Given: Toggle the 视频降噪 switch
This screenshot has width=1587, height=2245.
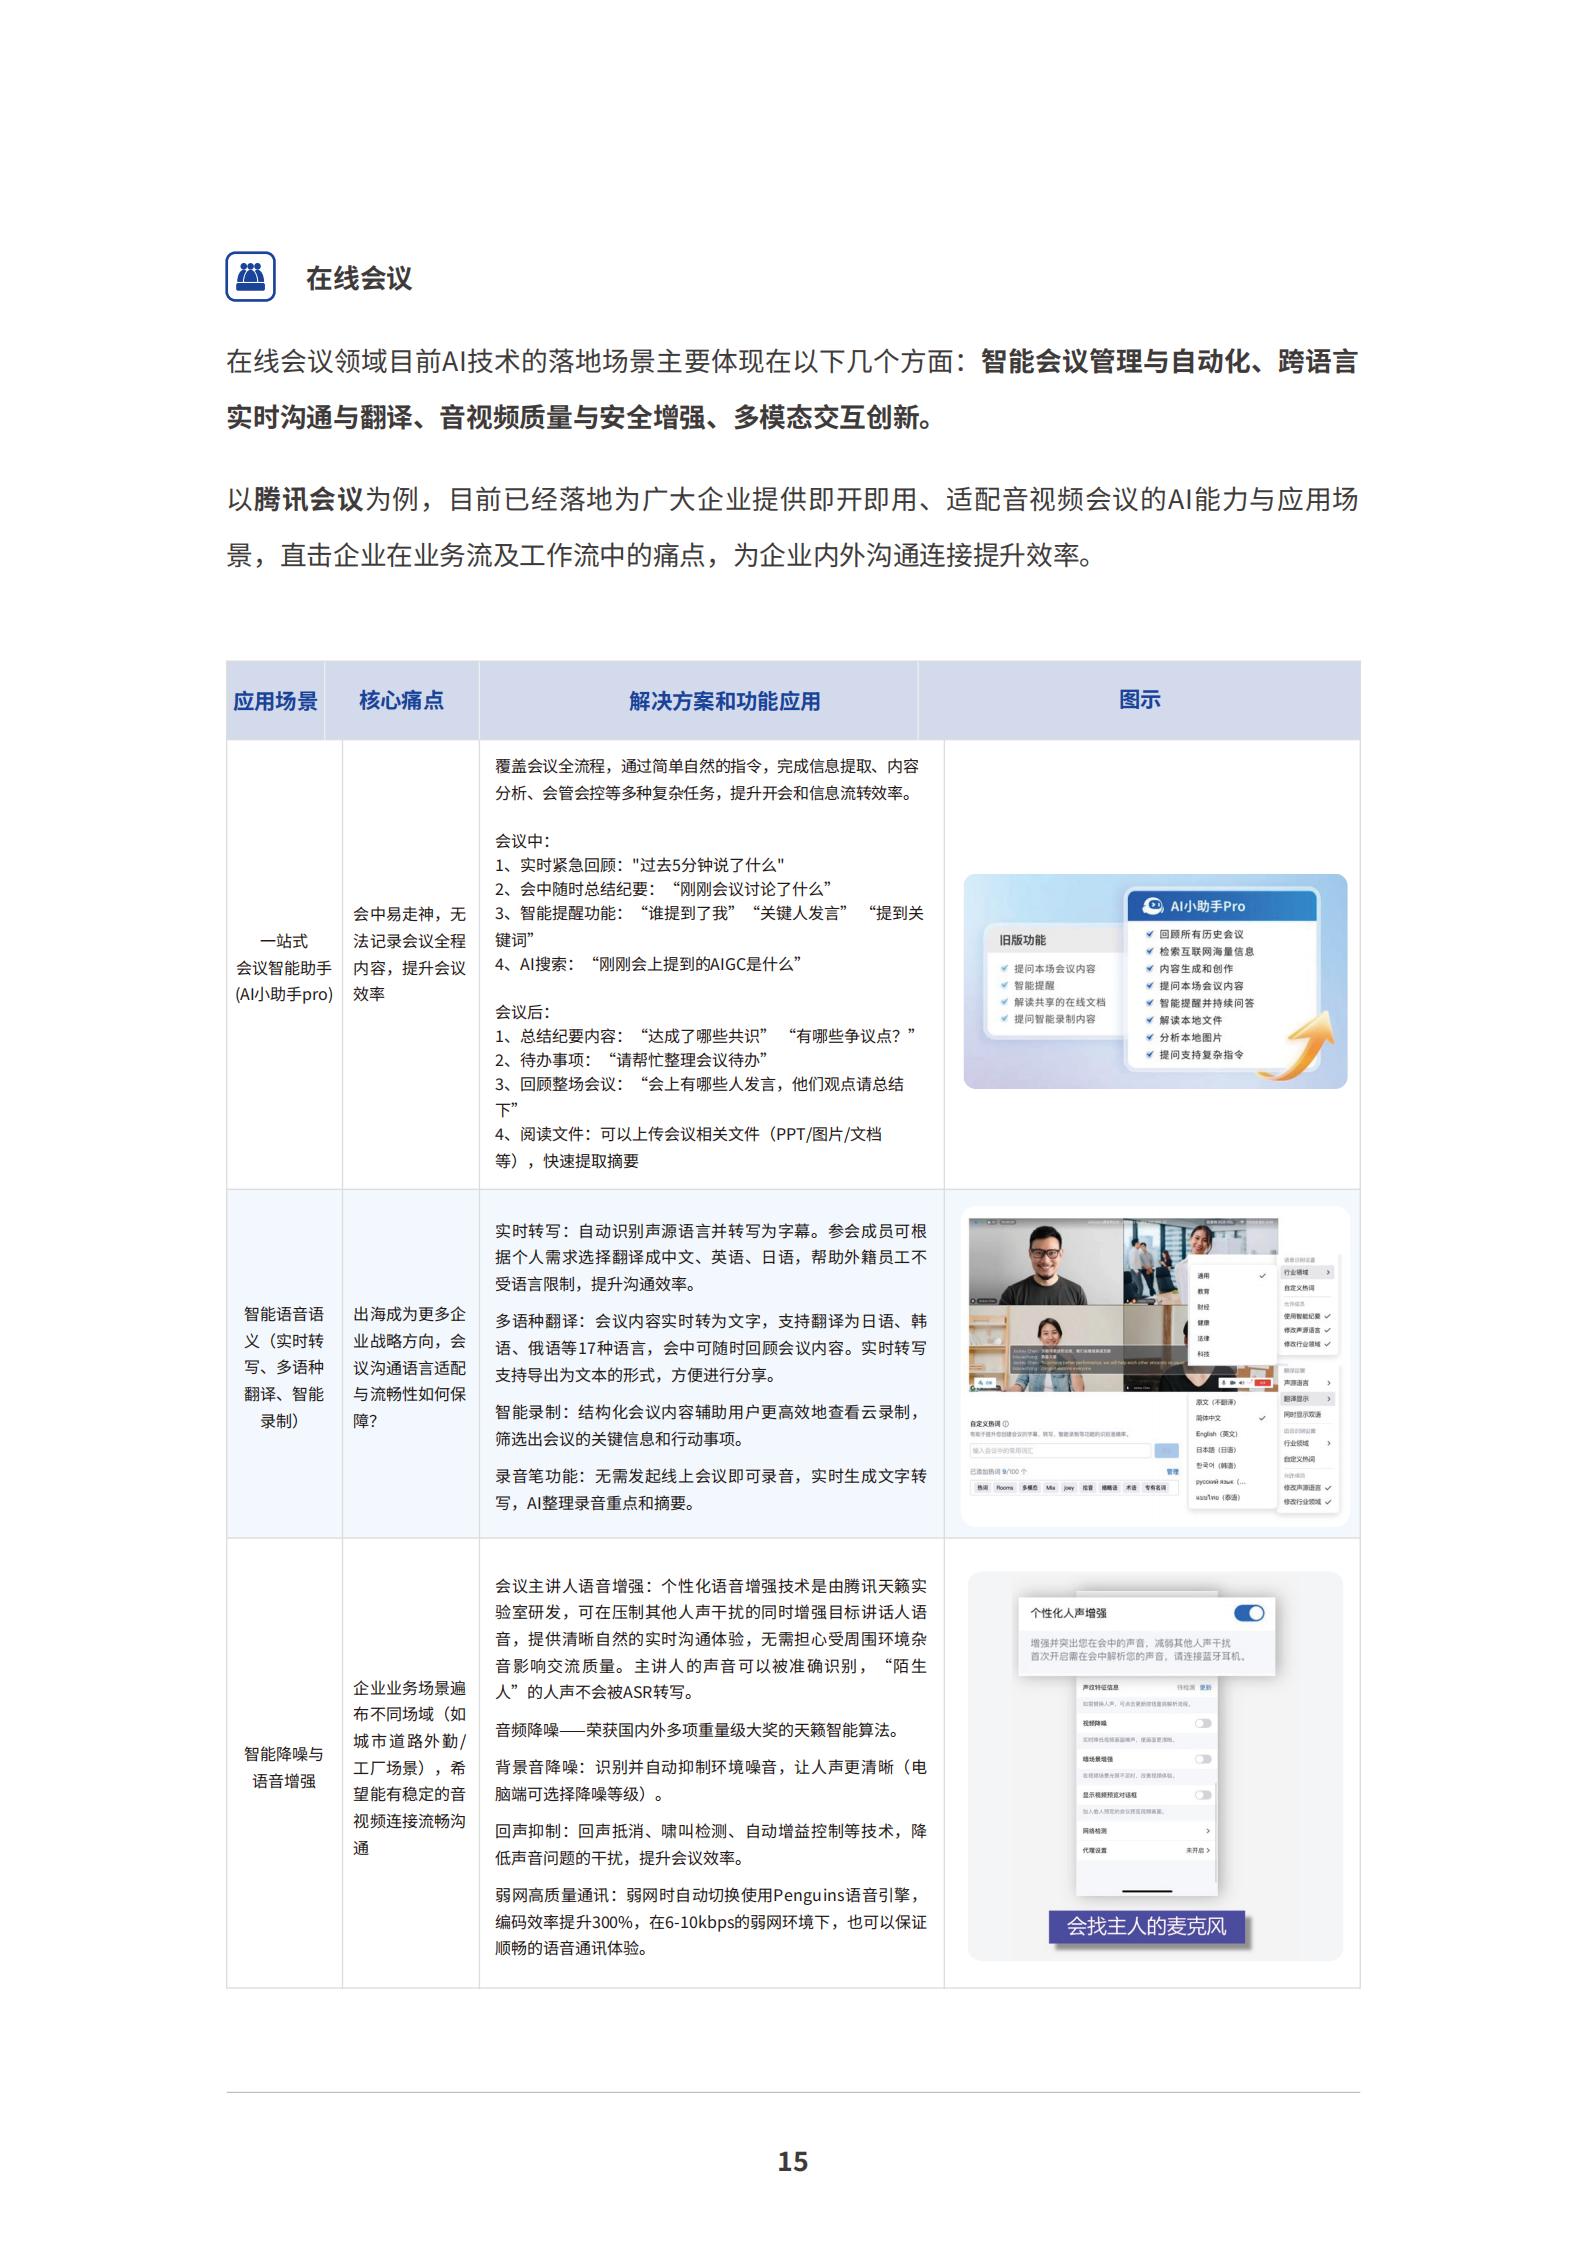Looking at the screenshot, I should 1202,1723.
